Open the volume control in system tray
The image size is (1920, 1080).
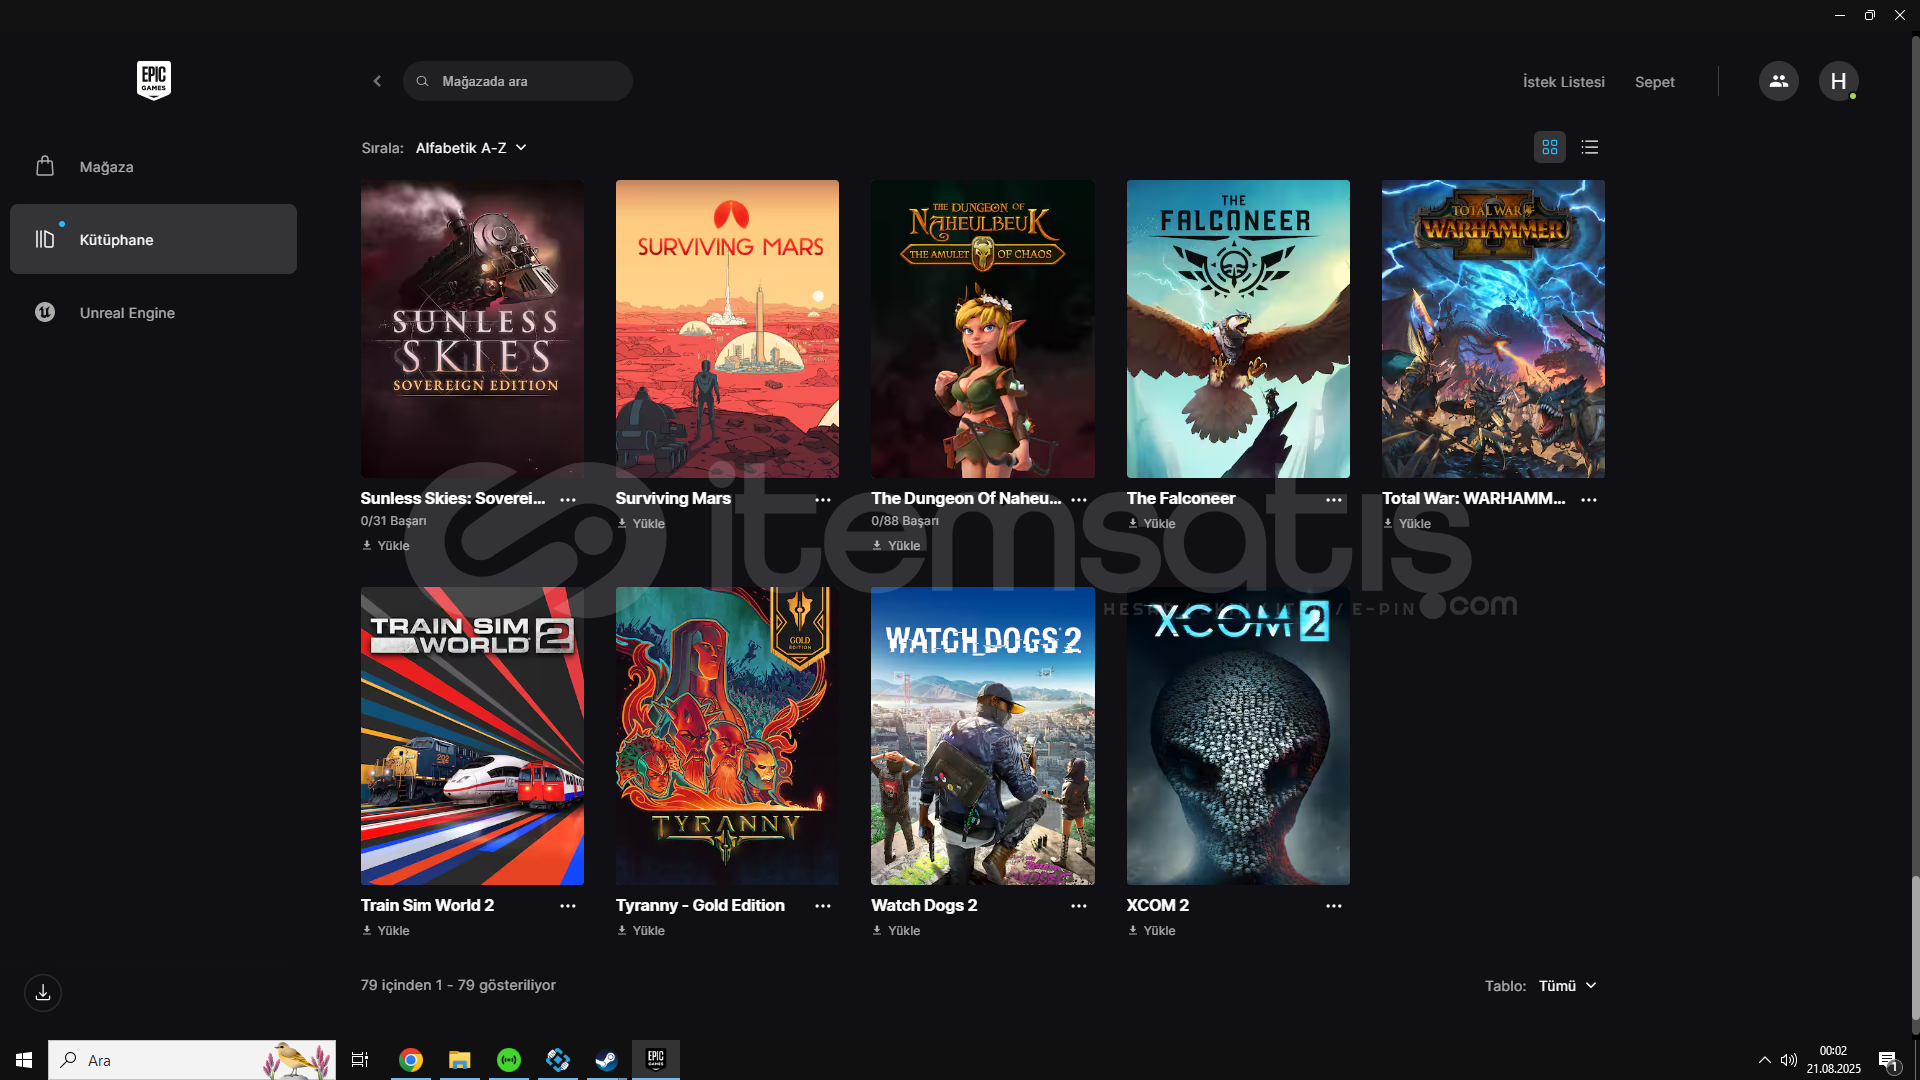[x=1789, y=1060]
